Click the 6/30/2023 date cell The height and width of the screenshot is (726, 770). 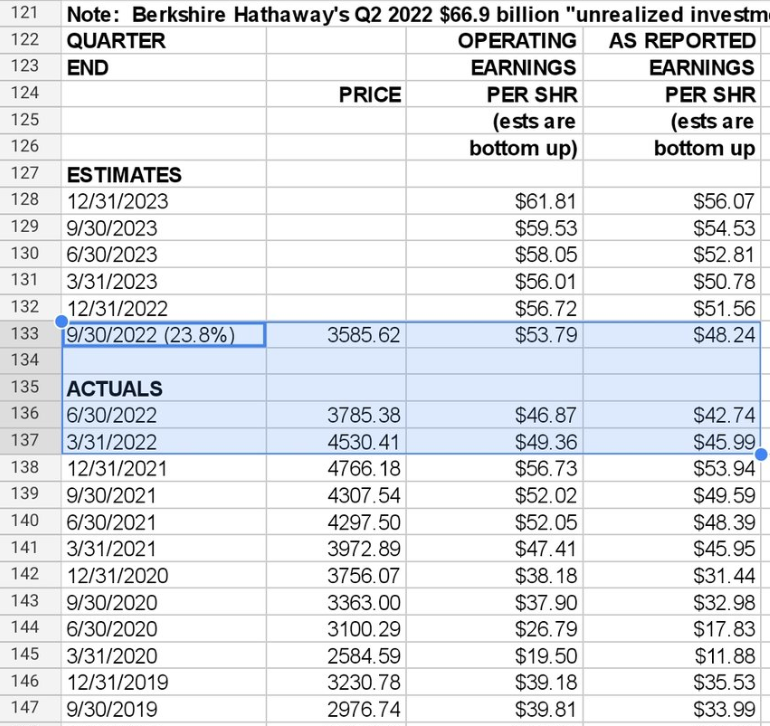pyautogui.click(x=164, y=254)
